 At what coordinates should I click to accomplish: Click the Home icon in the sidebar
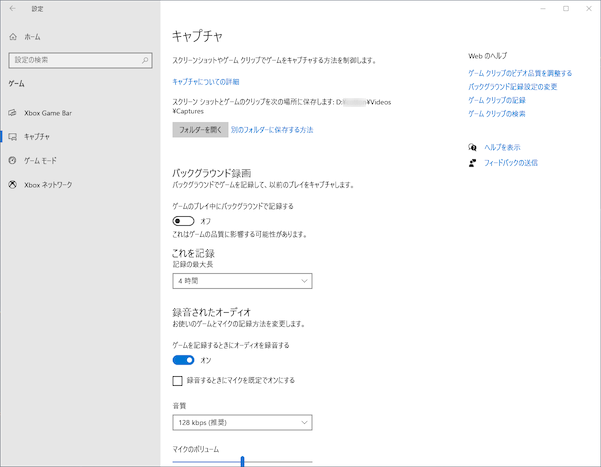[x=12, y=36]
